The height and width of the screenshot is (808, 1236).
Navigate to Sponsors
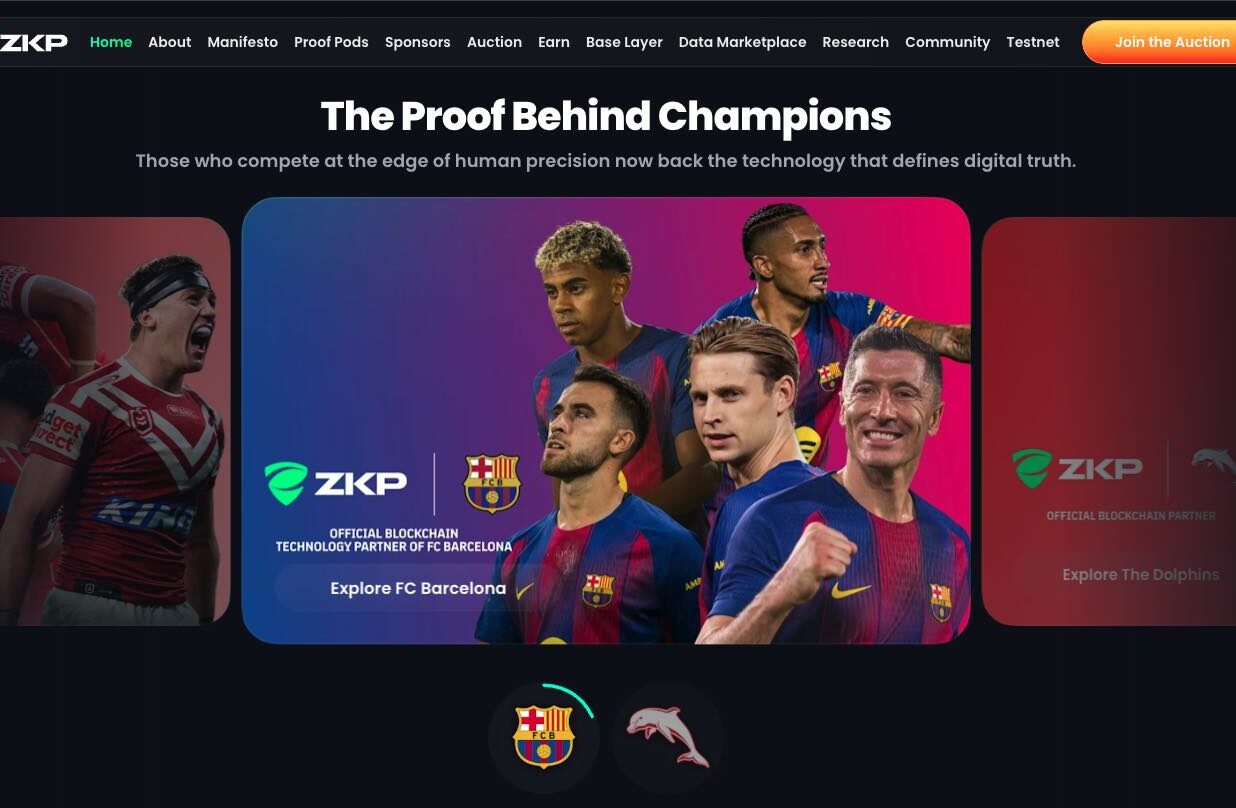[x=418, y=42]
